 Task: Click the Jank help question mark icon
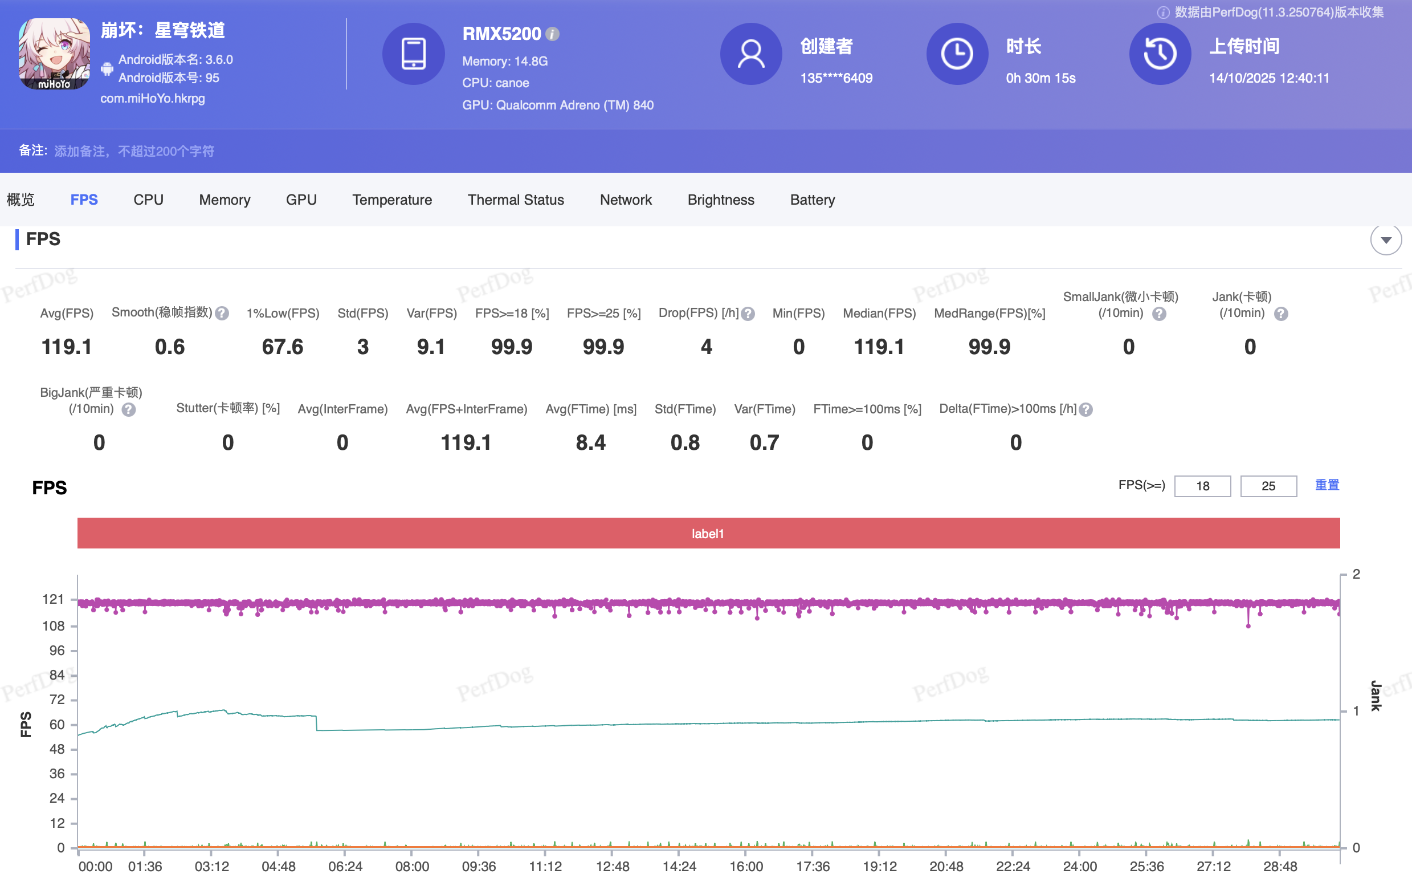click(x=1281, y=314)
